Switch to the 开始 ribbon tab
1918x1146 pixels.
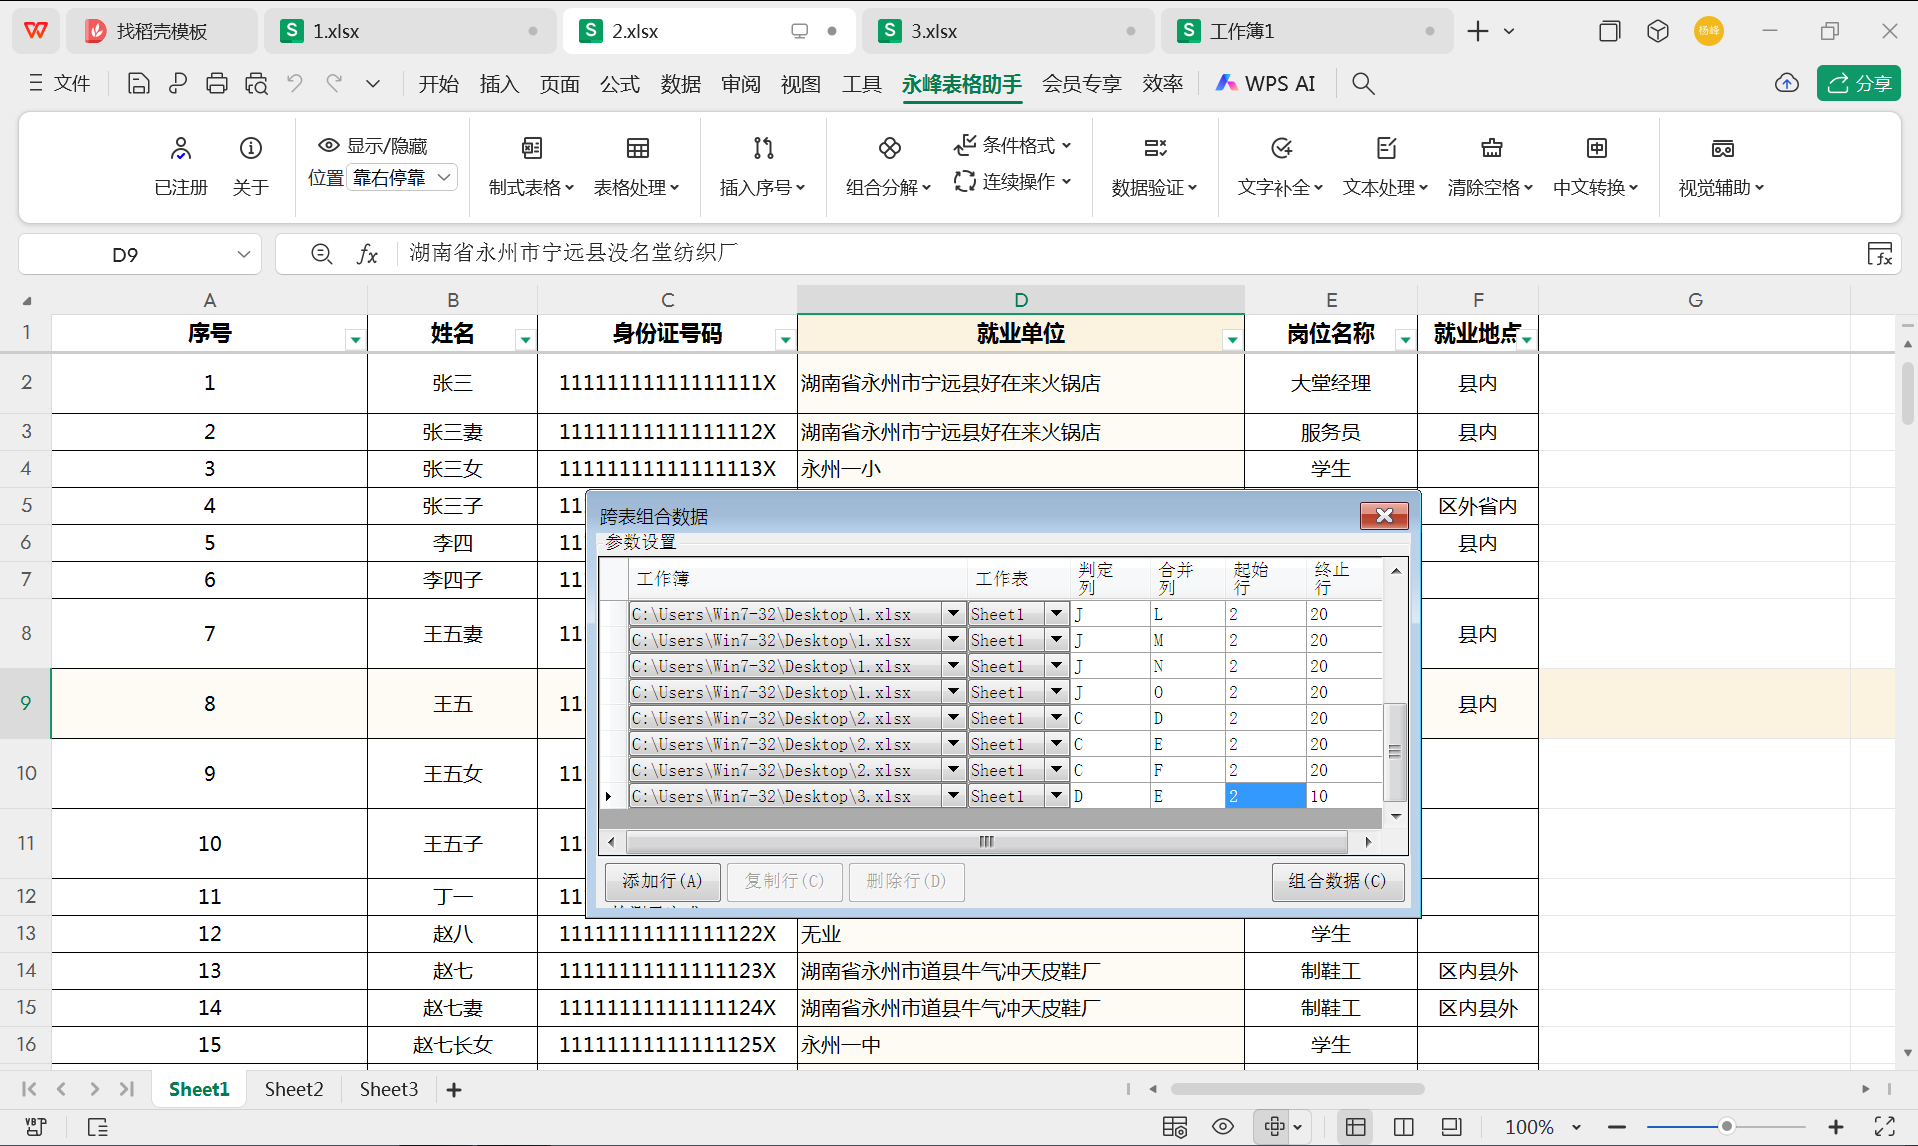click(x=438, y=84)
